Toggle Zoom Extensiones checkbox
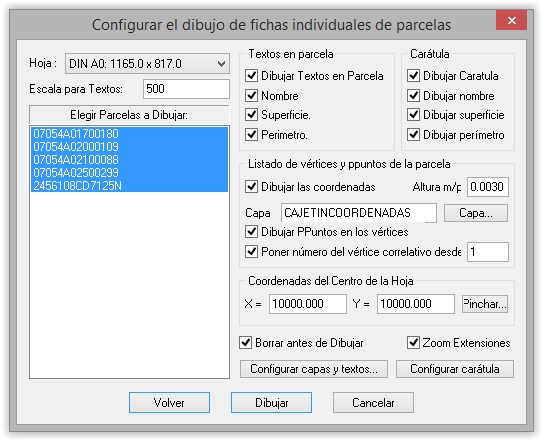542x440 pixels. [413, 343]
